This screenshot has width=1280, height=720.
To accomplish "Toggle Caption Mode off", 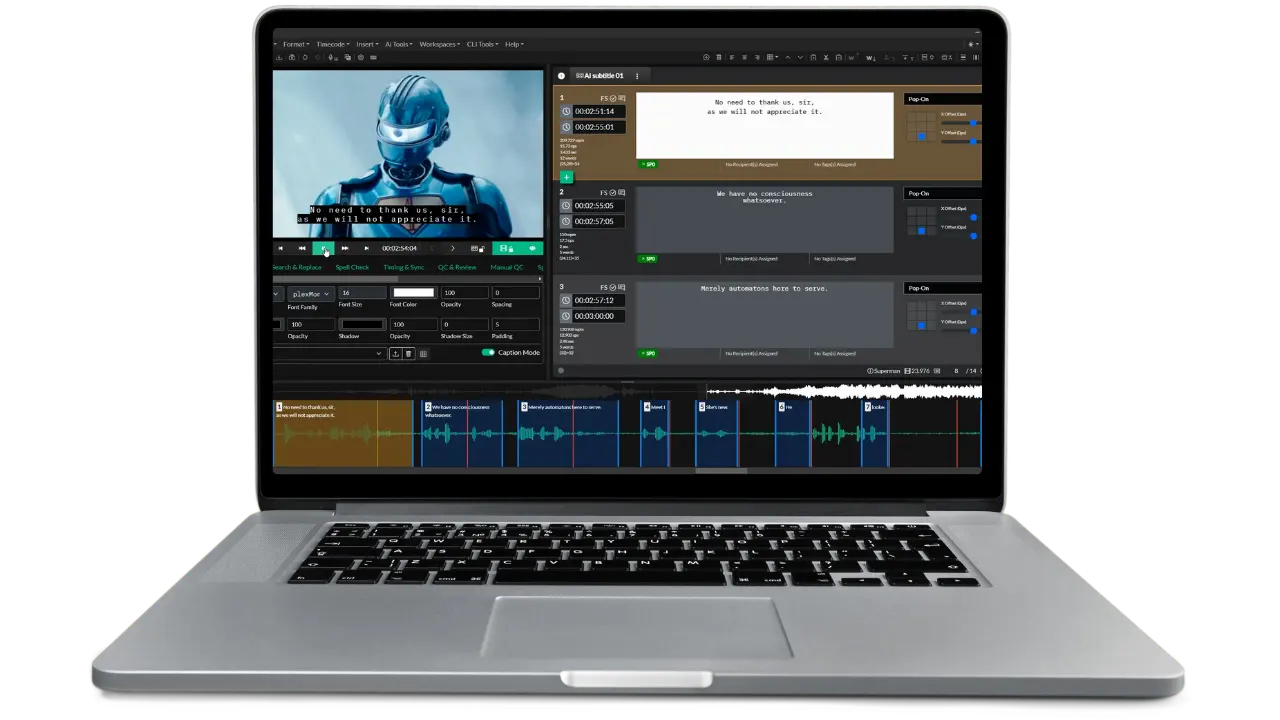I will coord(488,352).
